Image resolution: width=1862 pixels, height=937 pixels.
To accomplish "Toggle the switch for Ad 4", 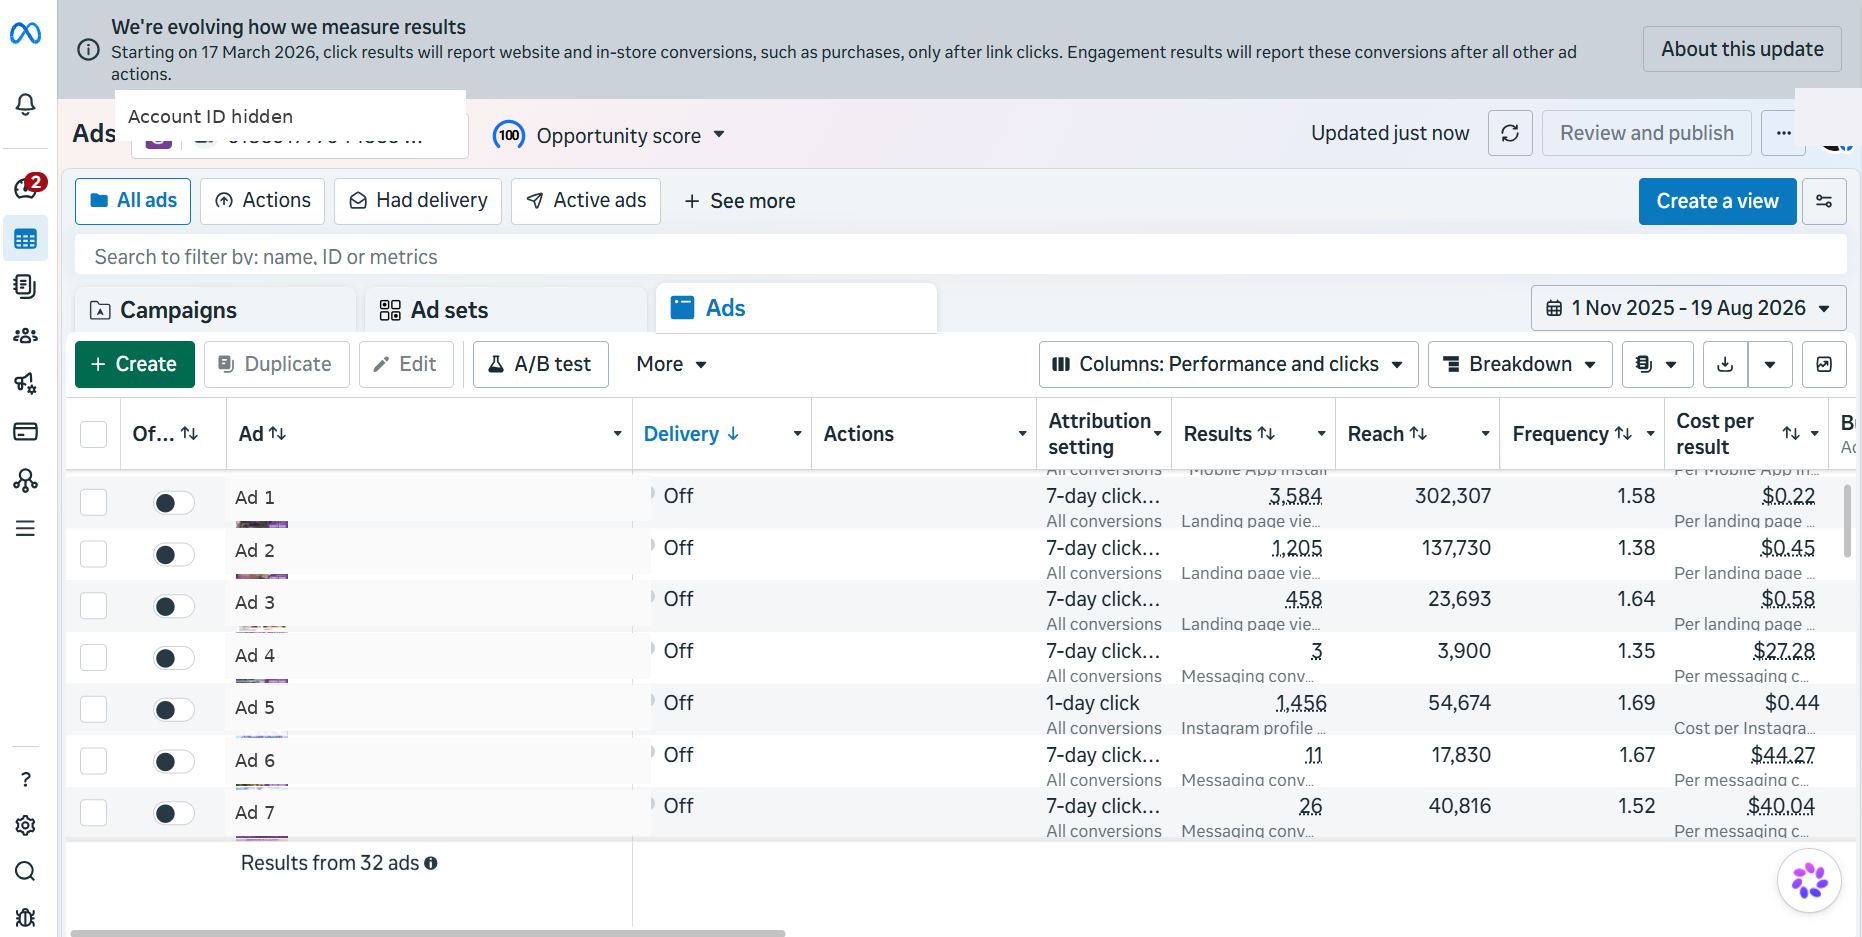I will click(174, 658).
